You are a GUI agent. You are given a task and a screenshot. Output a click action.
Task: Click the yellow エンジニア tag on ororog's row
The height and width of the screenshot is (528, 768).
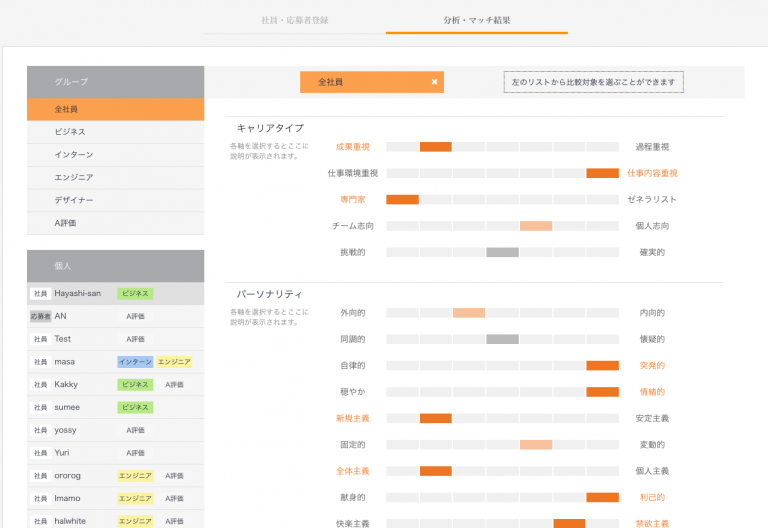pyautogui.click(x=135, y=476)
